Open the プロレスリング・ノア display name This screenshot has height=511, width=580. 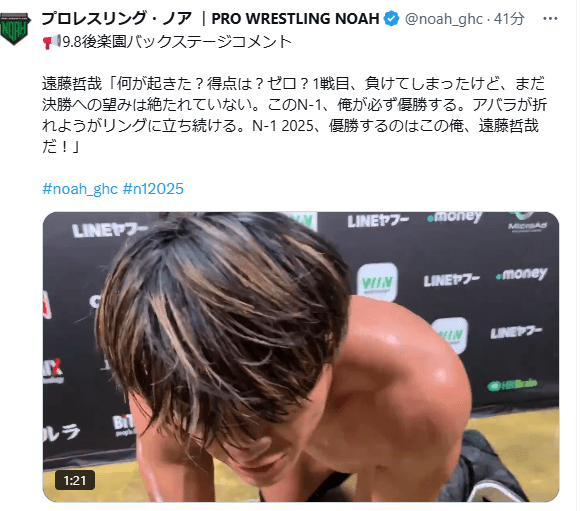[x=117, y=19]
